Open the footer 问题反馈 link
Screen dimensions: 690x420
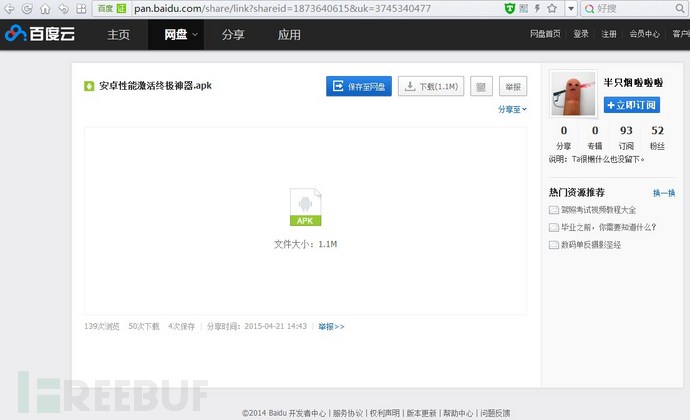tap(495, 413)
